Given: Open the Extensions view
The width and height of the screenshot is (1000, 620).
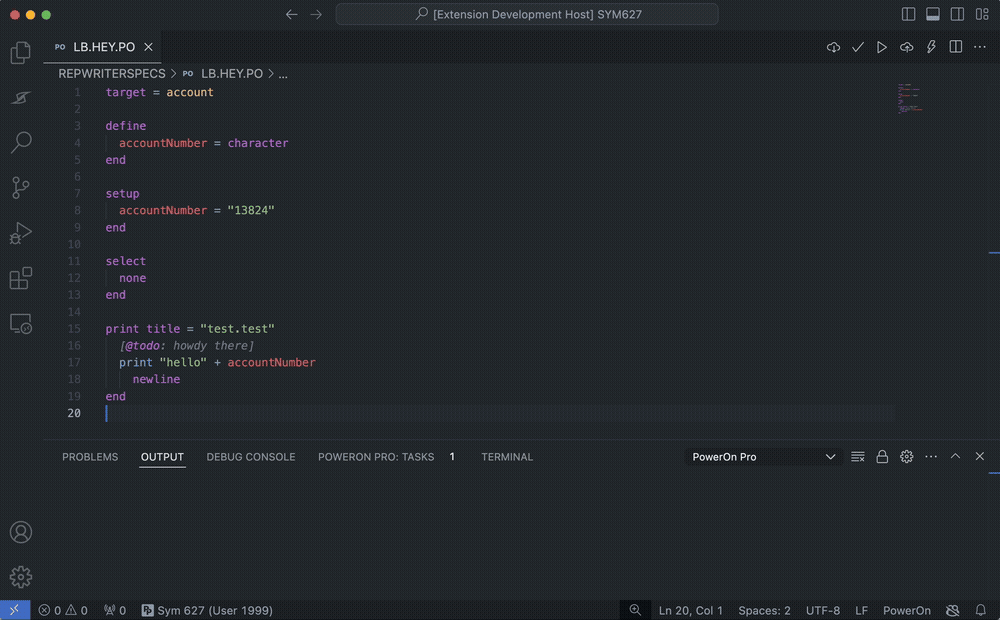Looking at the screenshot, I should pos(21,279).
